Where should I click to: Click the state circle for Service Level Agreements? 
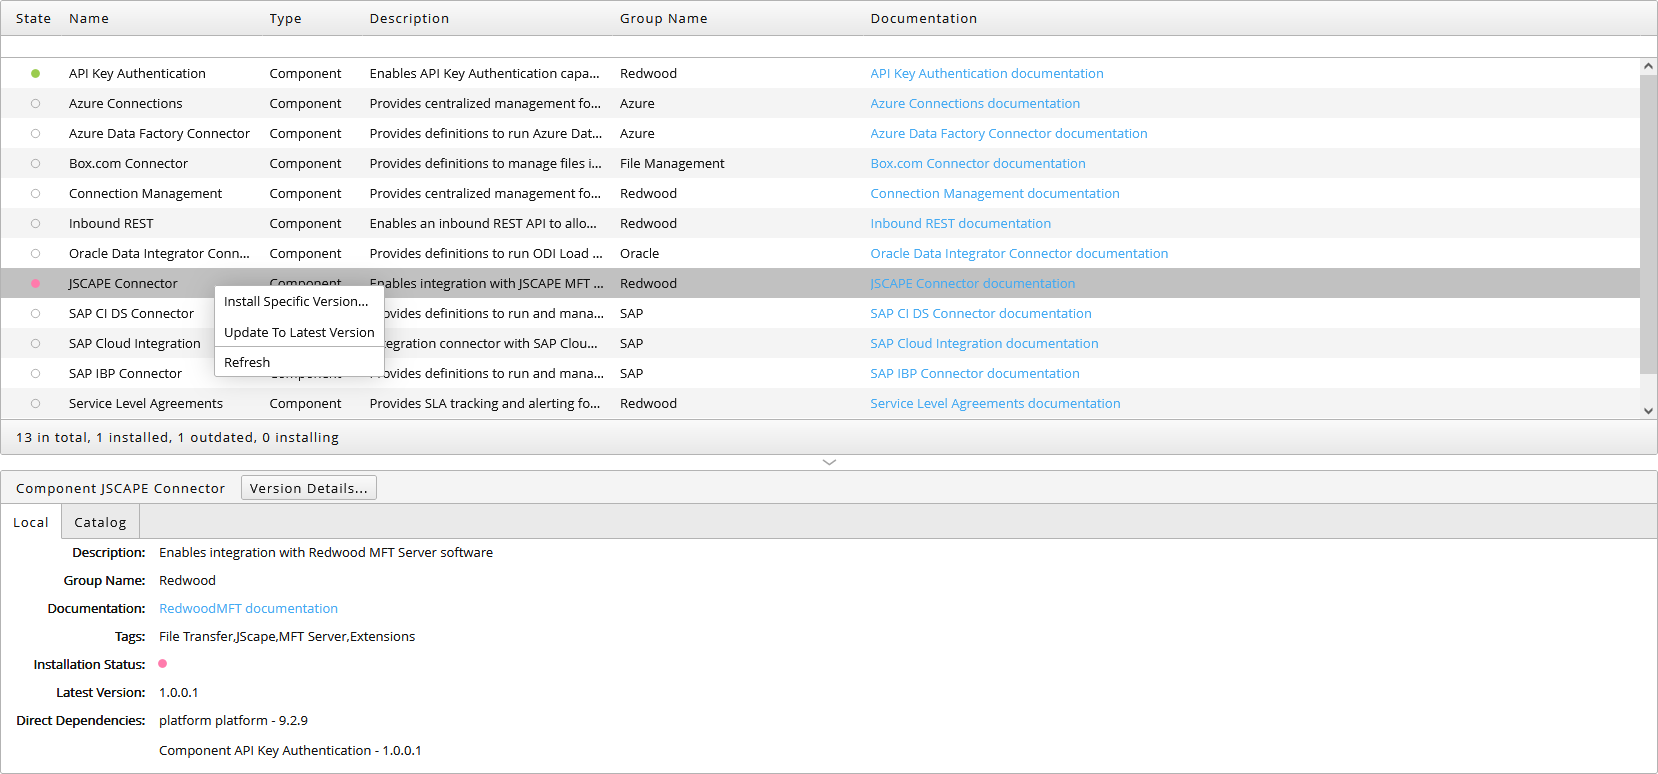[35, 403]
